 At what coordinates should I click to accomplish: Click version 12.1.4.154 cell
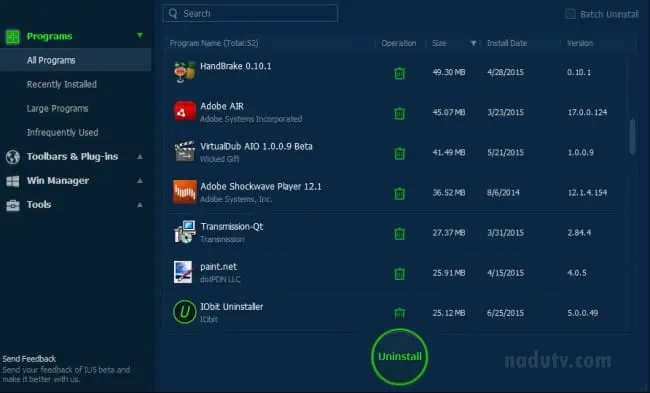(587, 192)
